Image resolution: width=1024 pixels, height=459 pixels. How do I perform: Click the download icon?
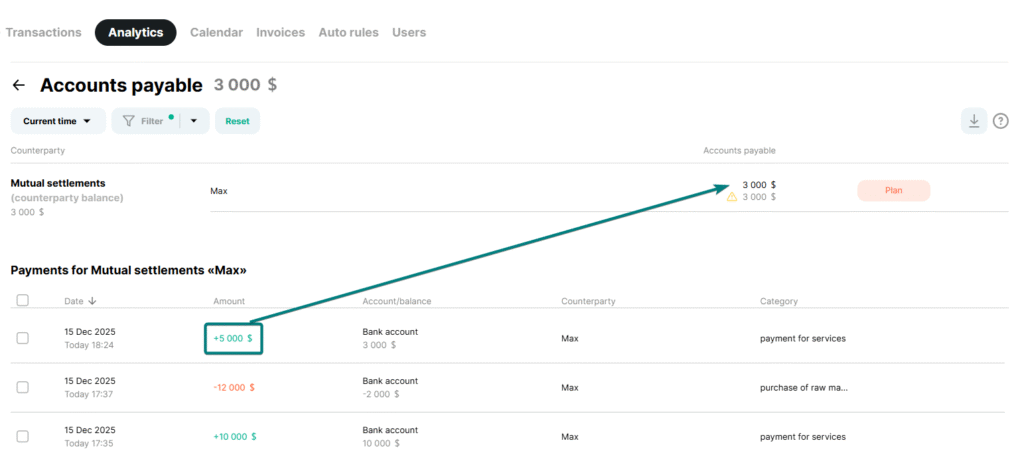[x=973, y=121]
